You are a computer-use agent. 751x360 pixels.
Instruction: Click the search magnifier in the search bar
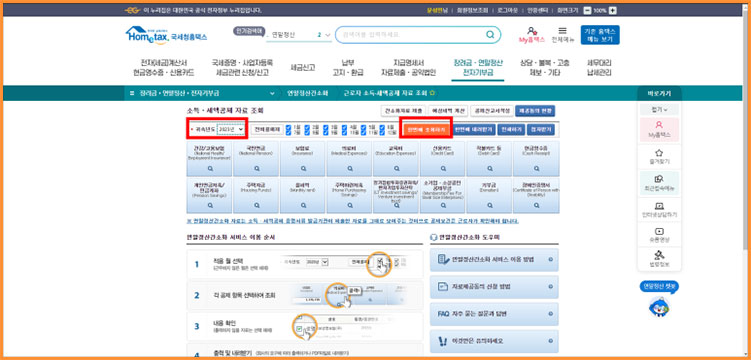pyautogui.click(x=489, y=34)
